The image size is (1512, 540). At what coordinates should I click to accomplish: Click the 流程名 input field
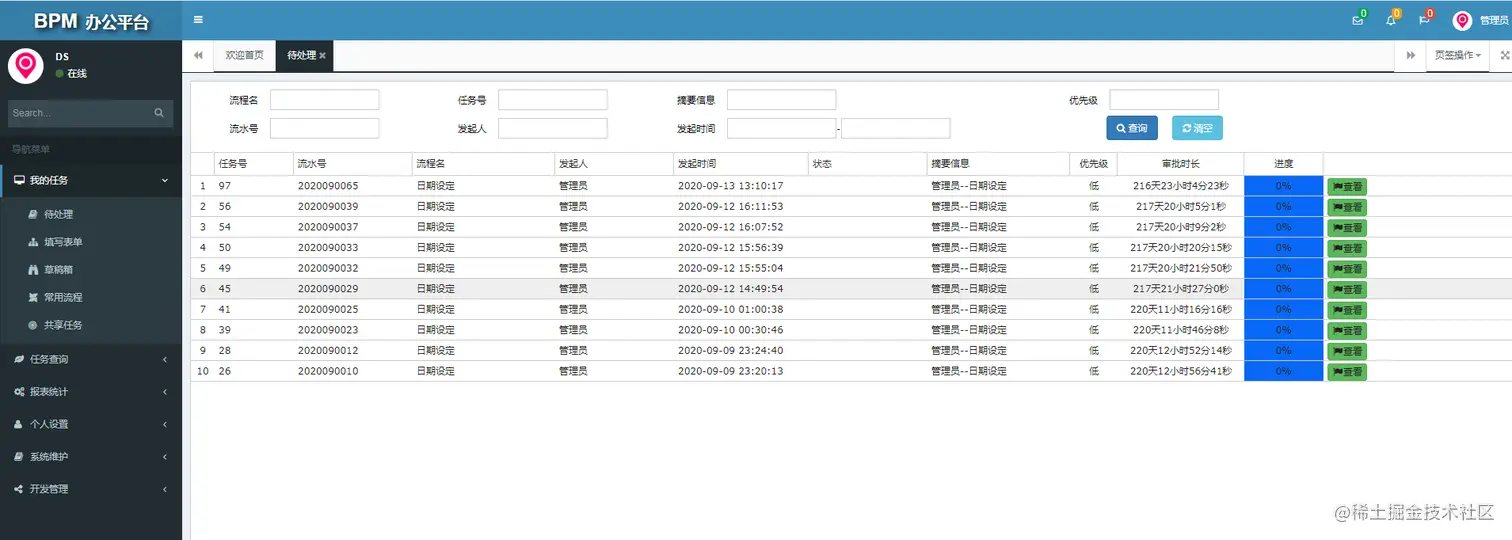[x=325, y=100]
